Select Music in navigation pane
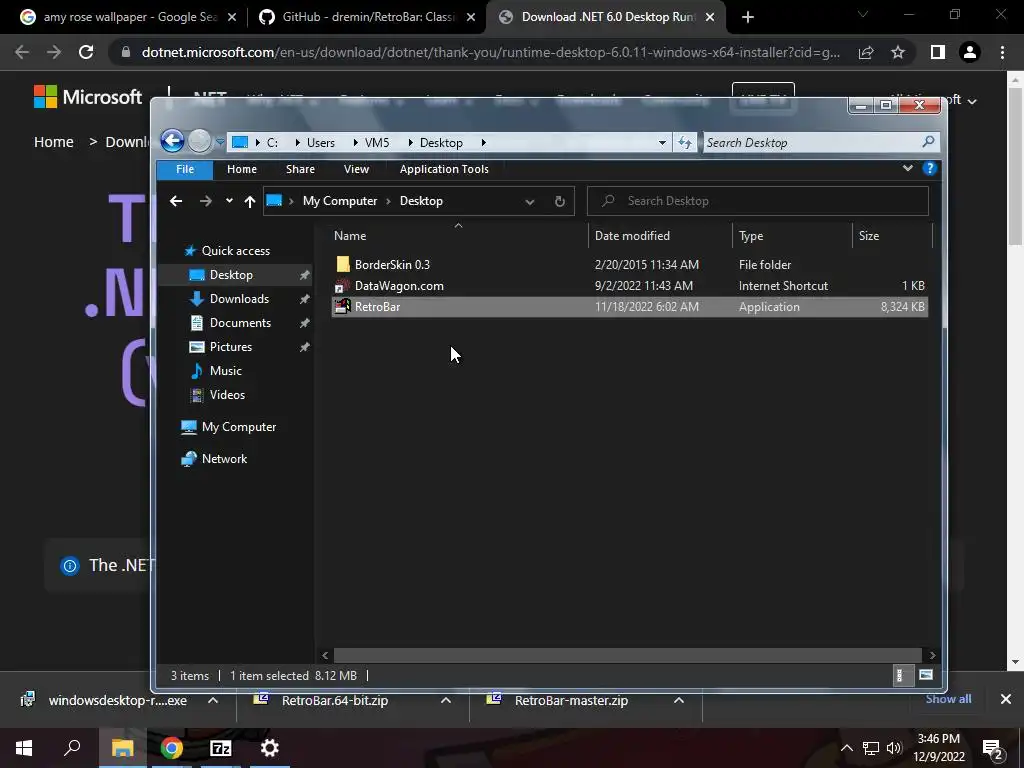 [x=225, y=371]
